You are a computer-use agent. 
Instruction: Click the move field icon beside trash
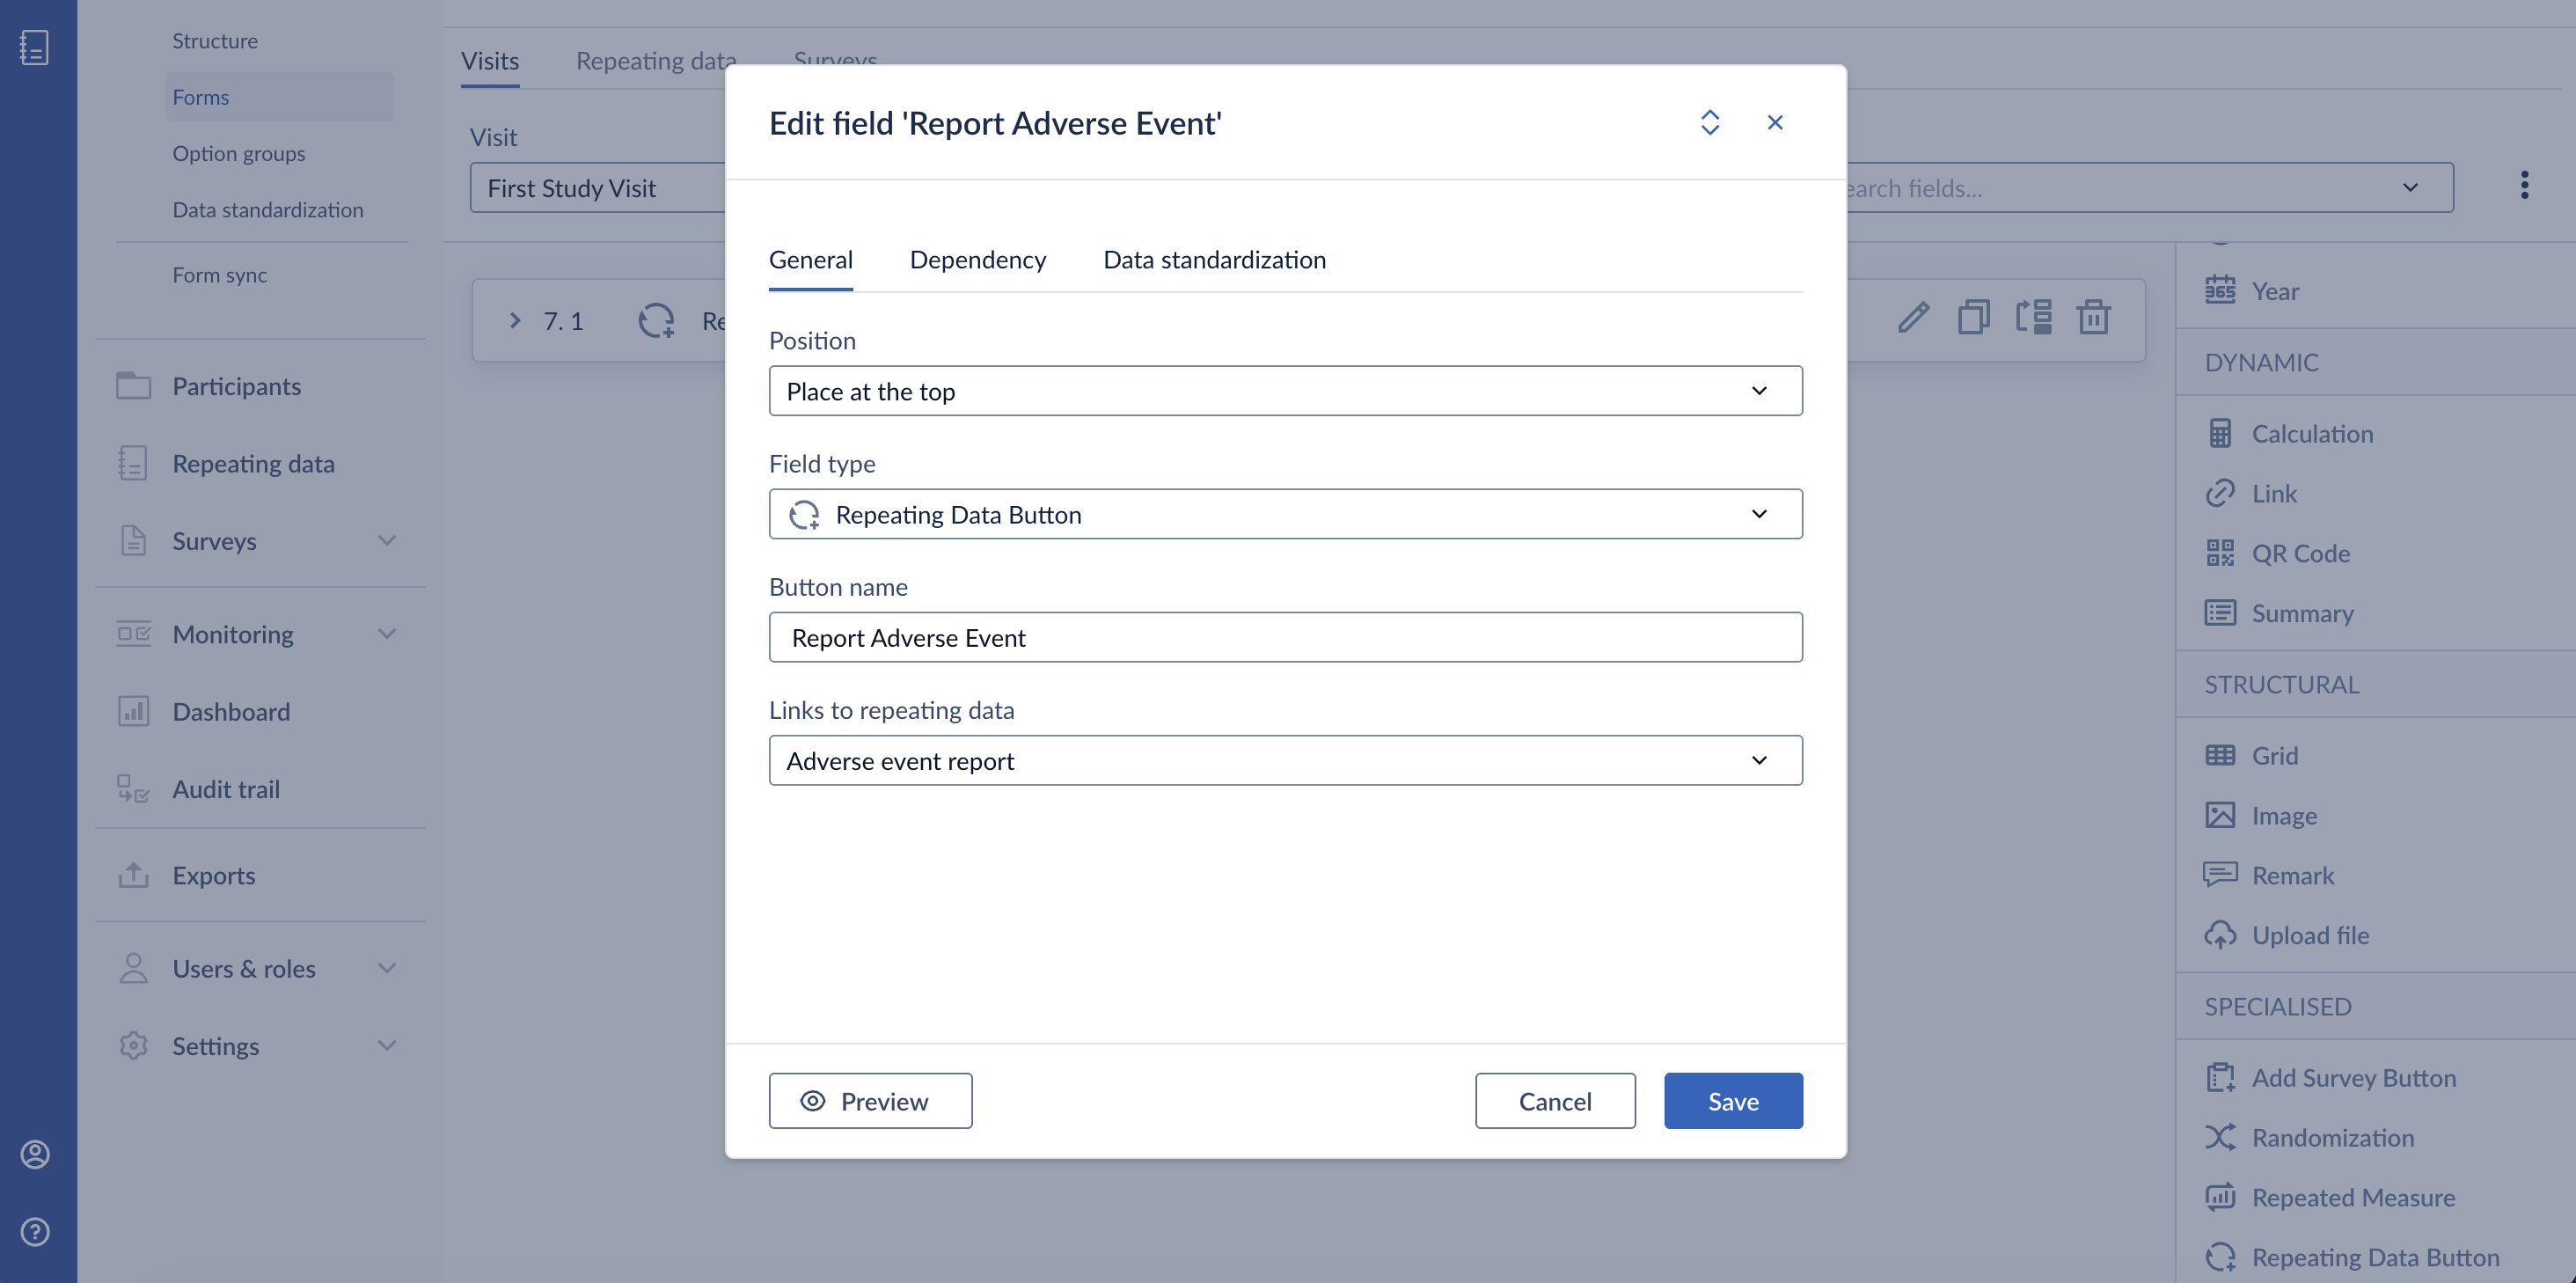point(2033,318)
